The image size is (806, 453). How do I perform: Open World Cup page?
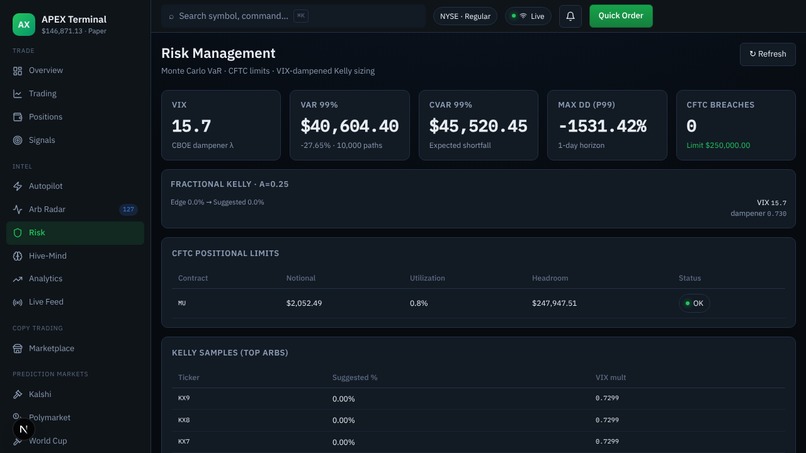[x=75, y=441]
